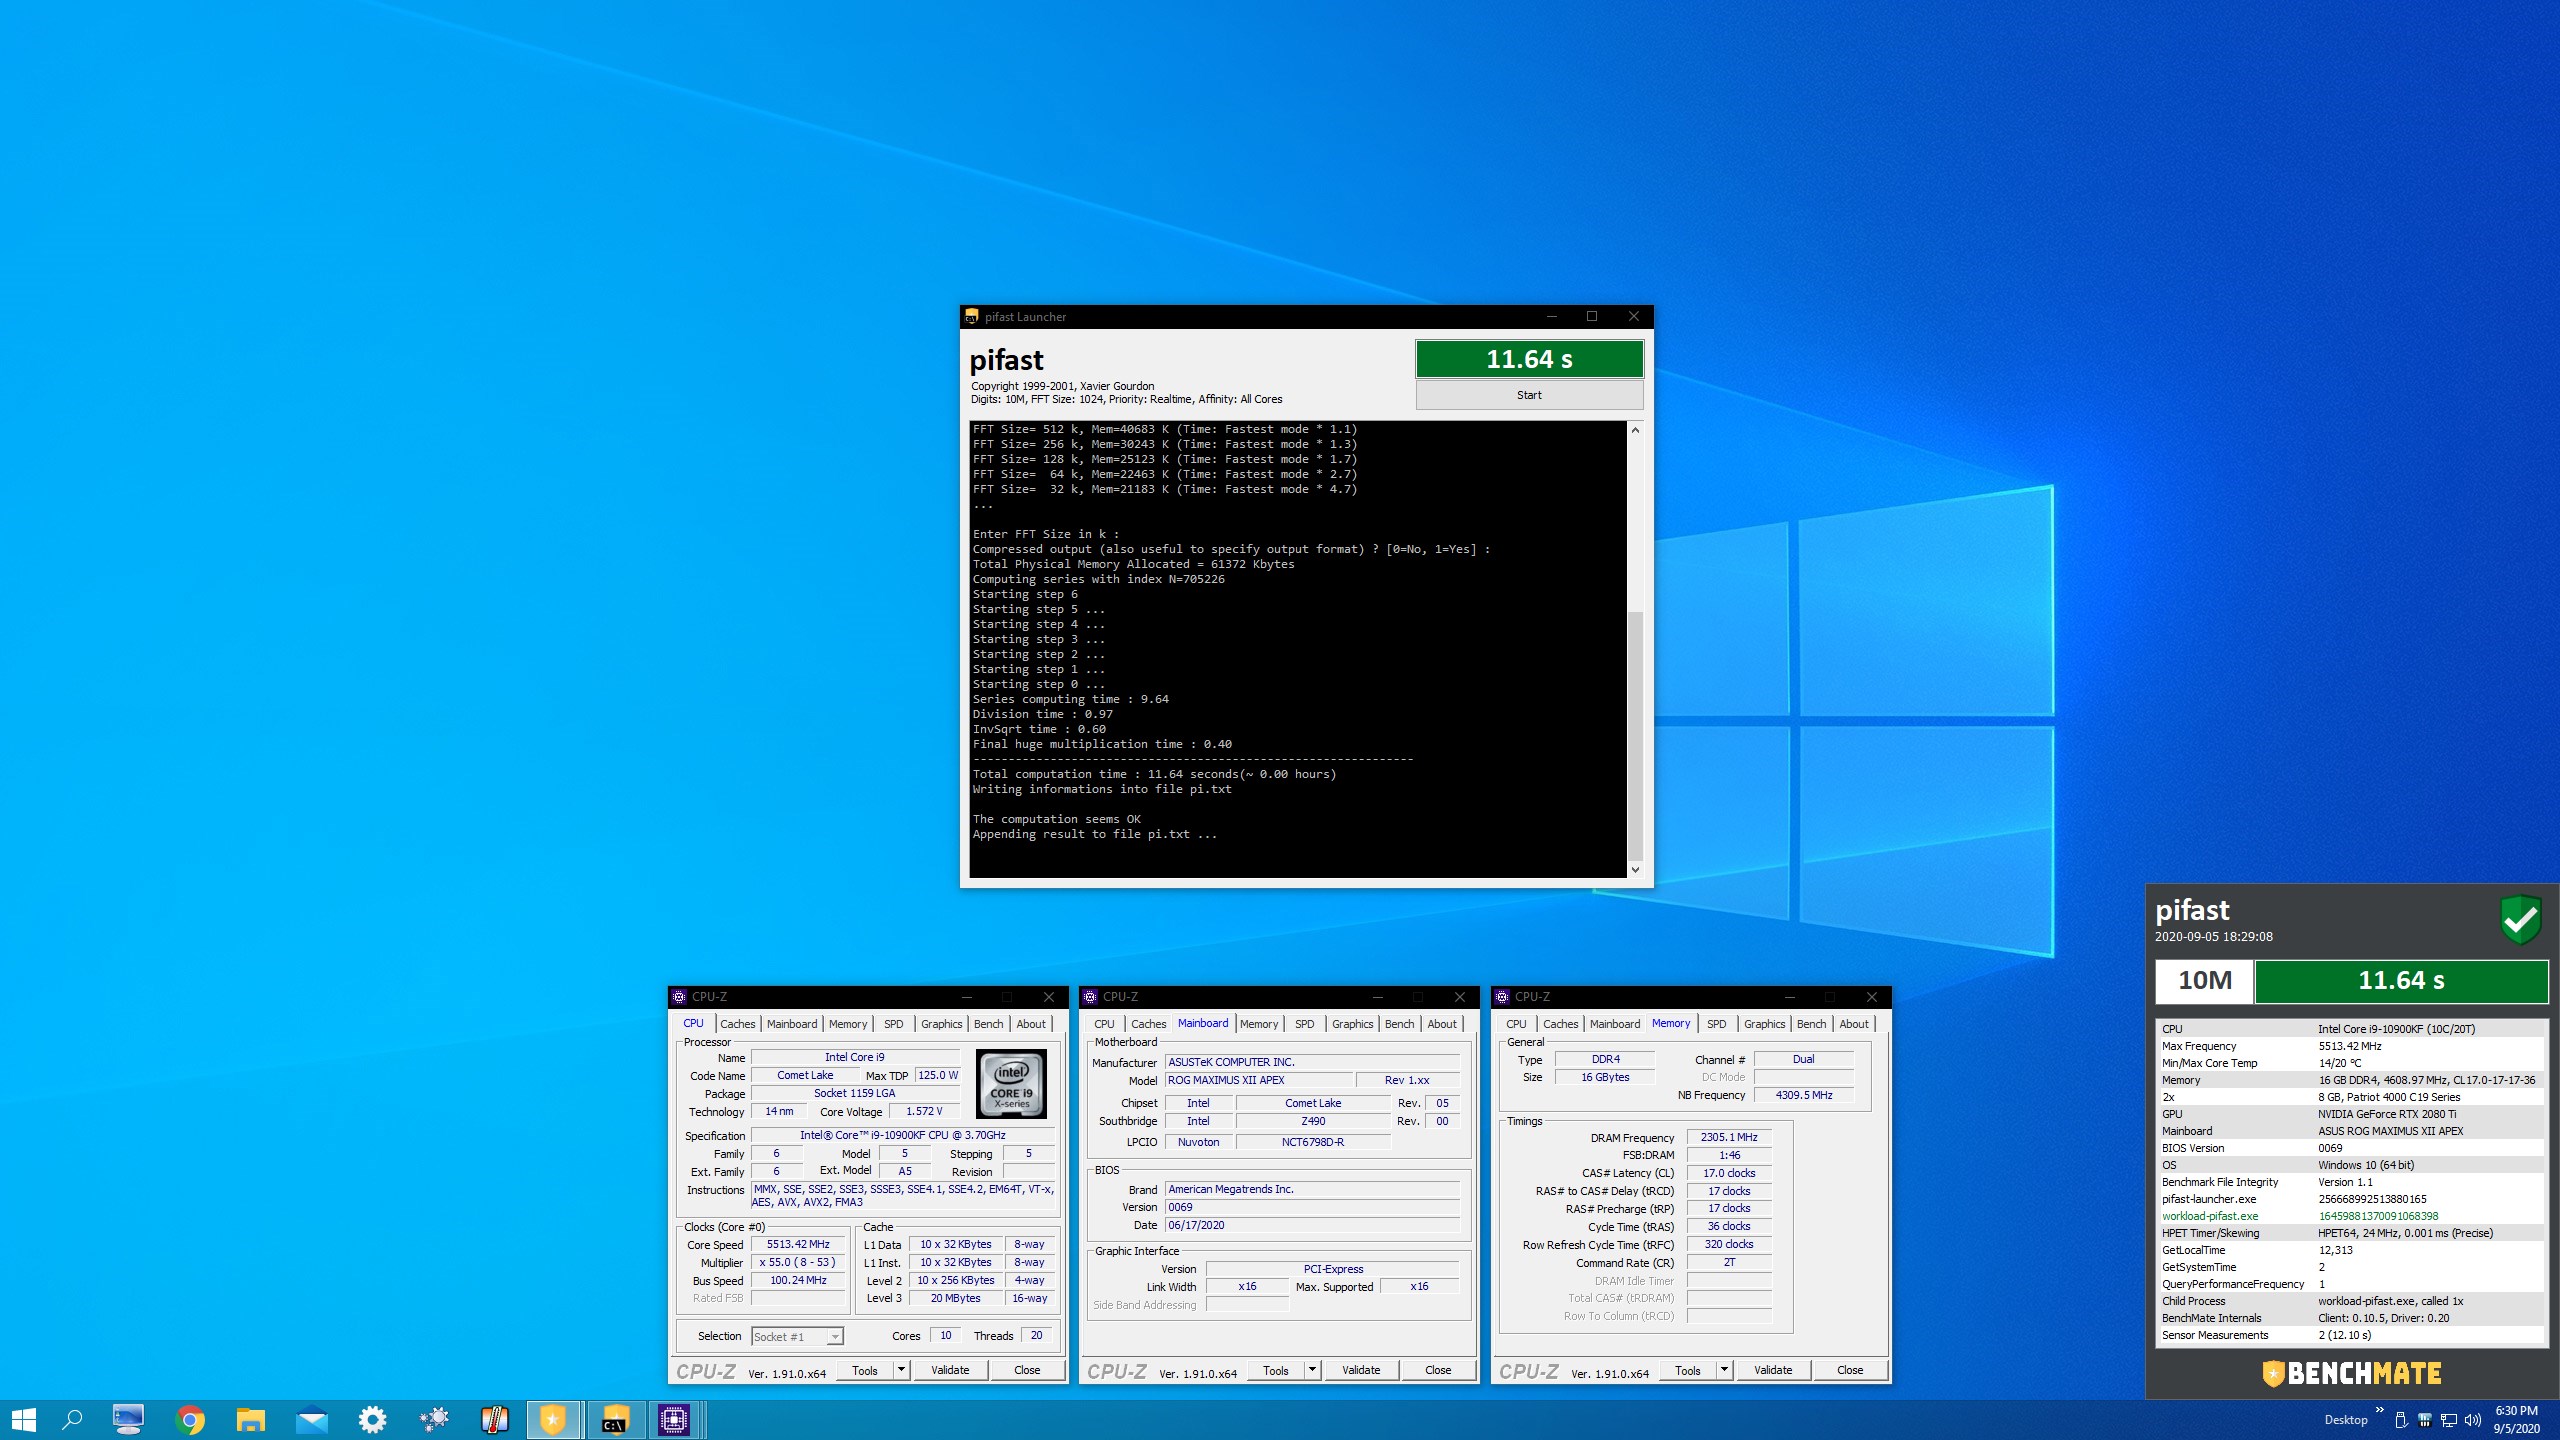The width and height of the screenshot is (2560, 1440).
Task: Switch to CPU-Z taskbar icon
Action: tap(675, 1419)
